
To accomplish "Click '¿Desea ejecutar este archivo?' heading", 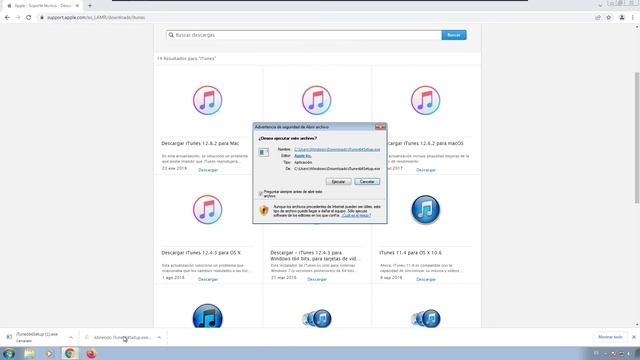I will click(287, 138).
